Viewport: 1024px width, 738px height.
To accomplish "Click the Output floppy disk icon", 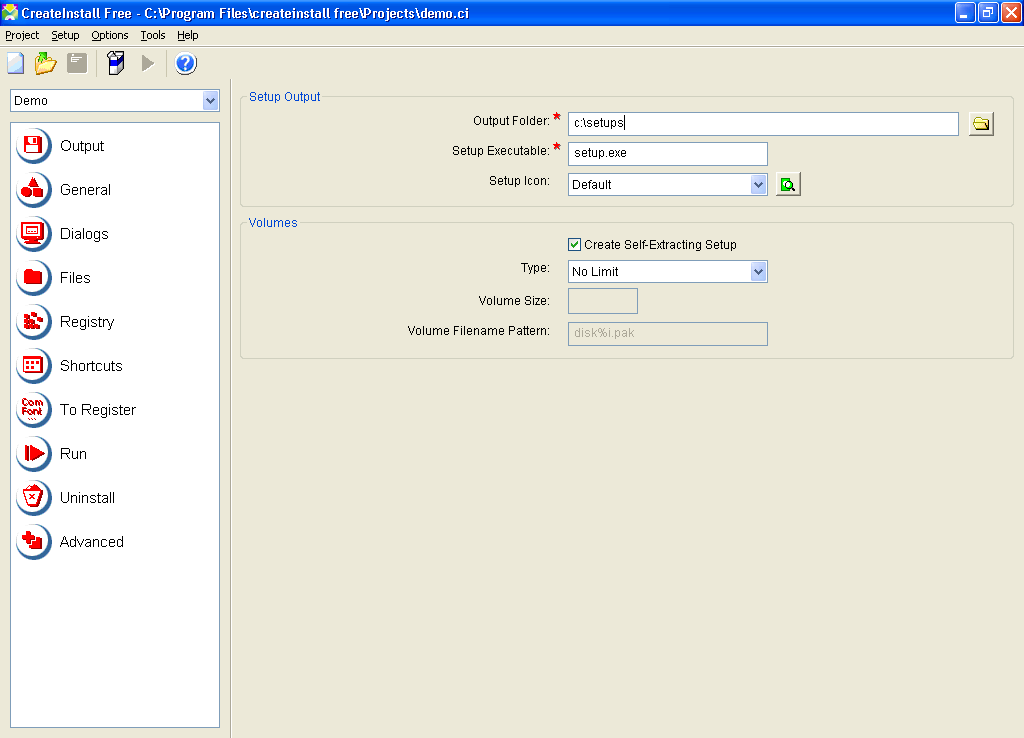I will tap(33, 145).
